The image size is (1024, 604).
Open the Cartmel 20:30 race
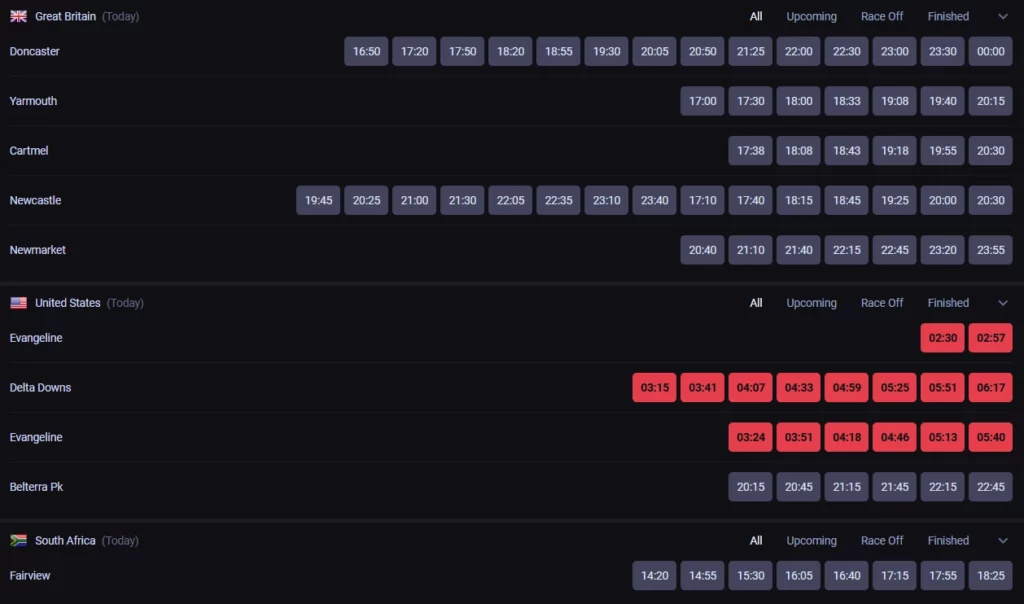(991, 151)
